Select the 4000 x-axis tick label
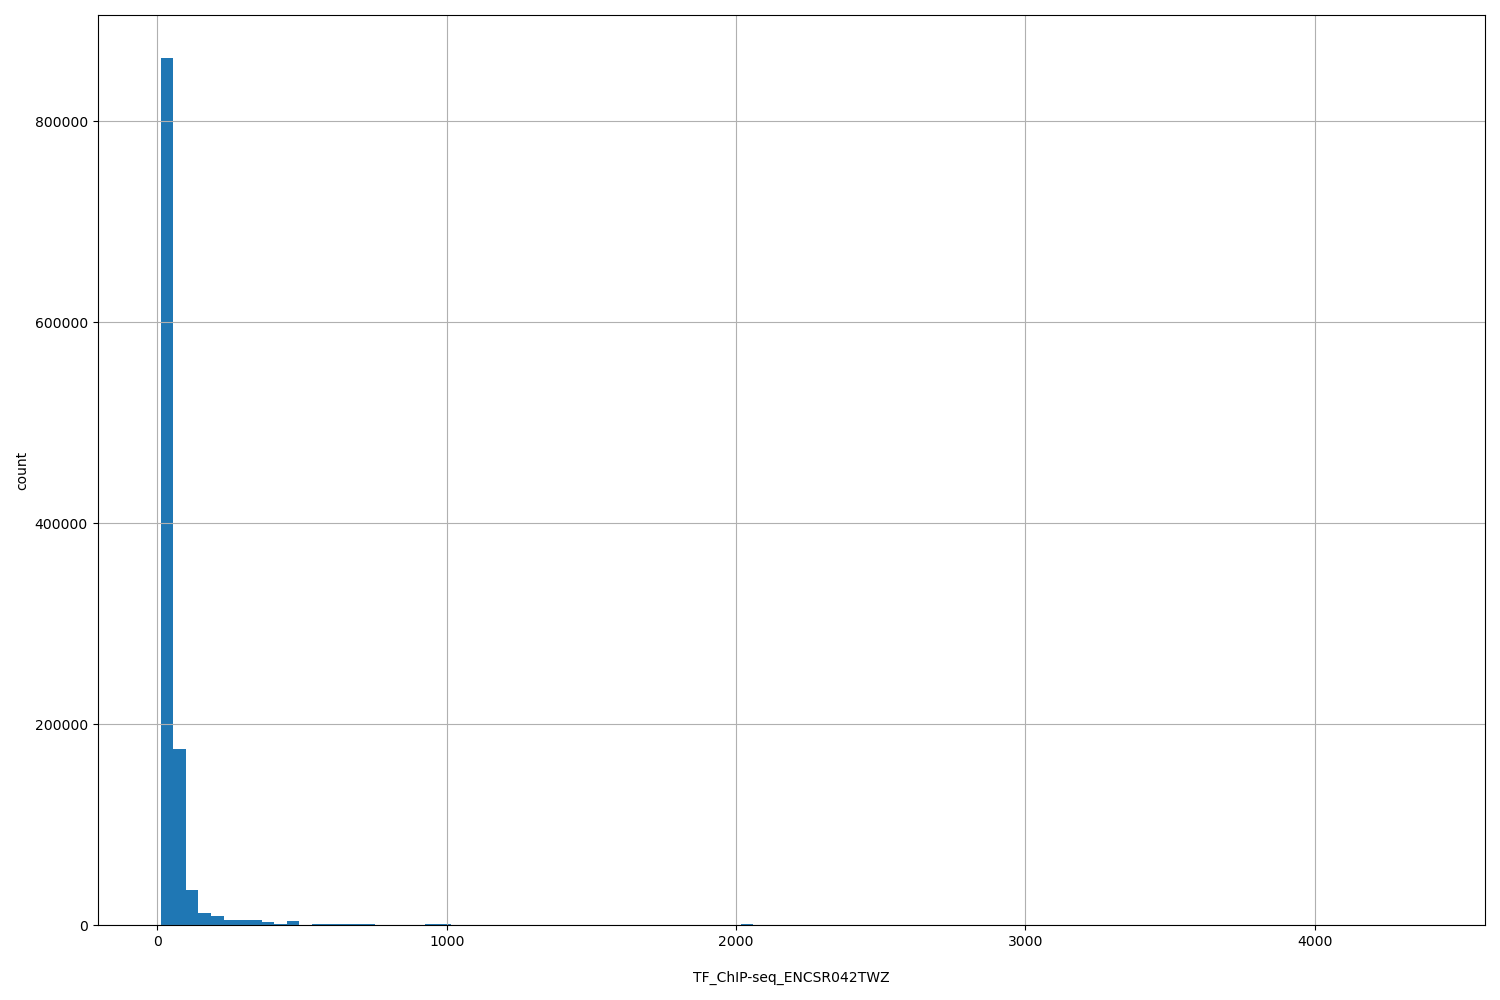Viewport: 1500px width, 1000px height. click(1317, 942)
